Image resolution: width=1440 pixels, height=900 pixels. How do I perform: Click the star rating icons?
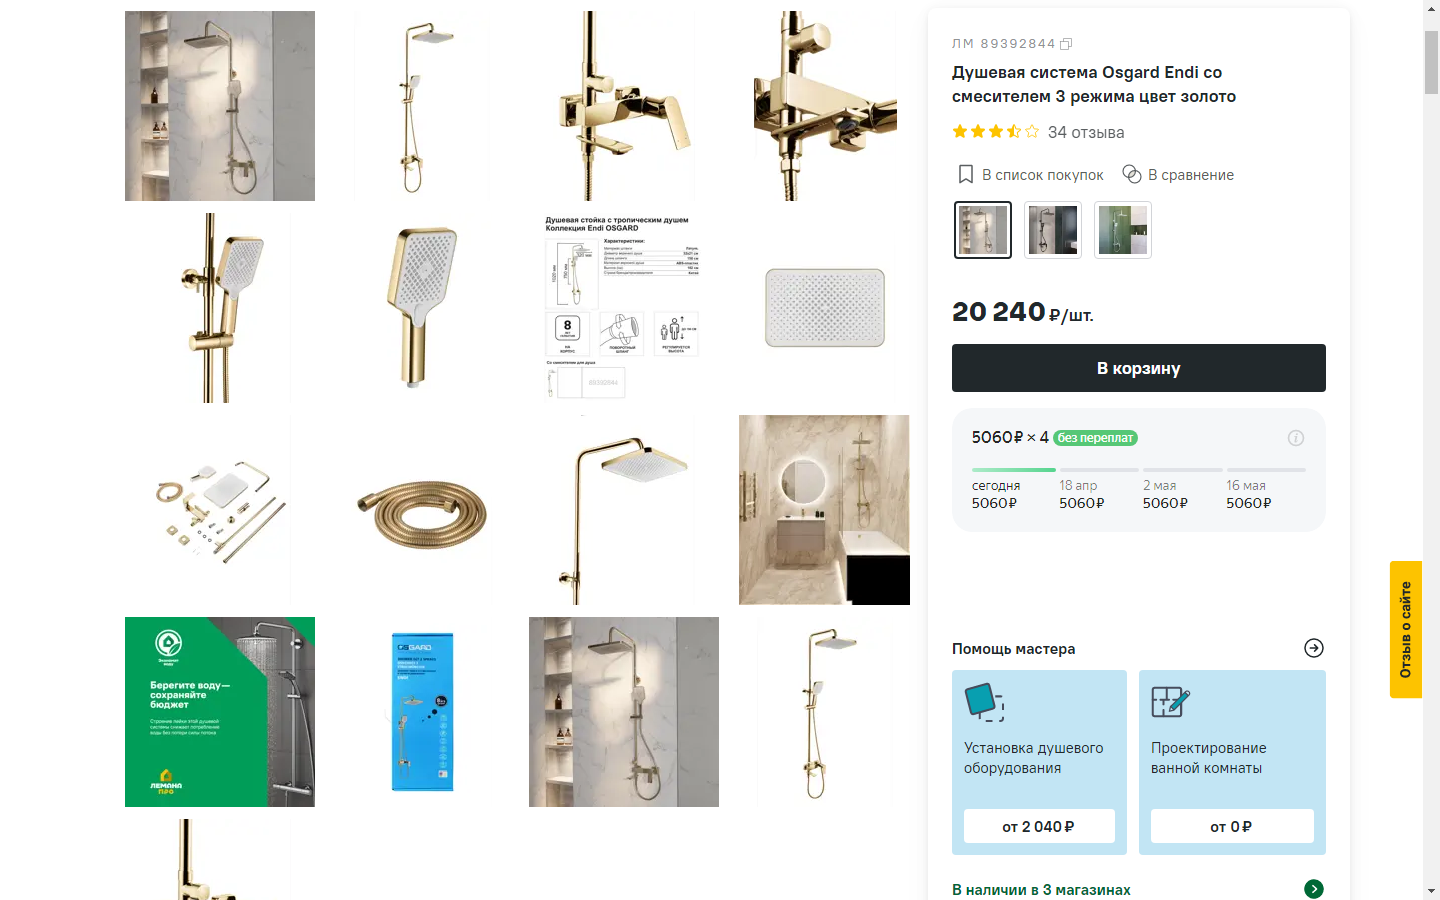point(996,132)
